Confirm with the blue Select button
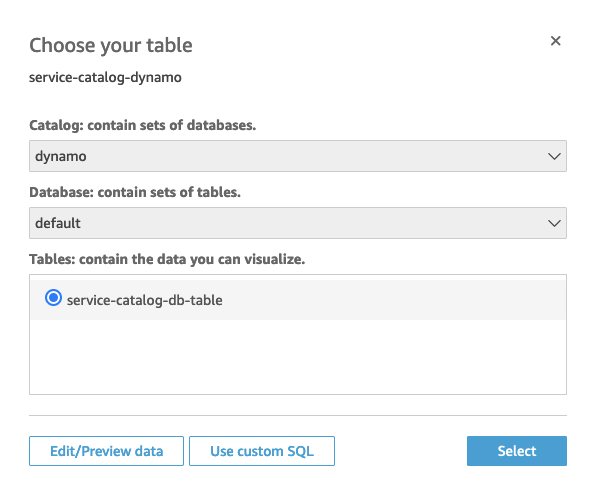596x491 pixels. (517, 451)
